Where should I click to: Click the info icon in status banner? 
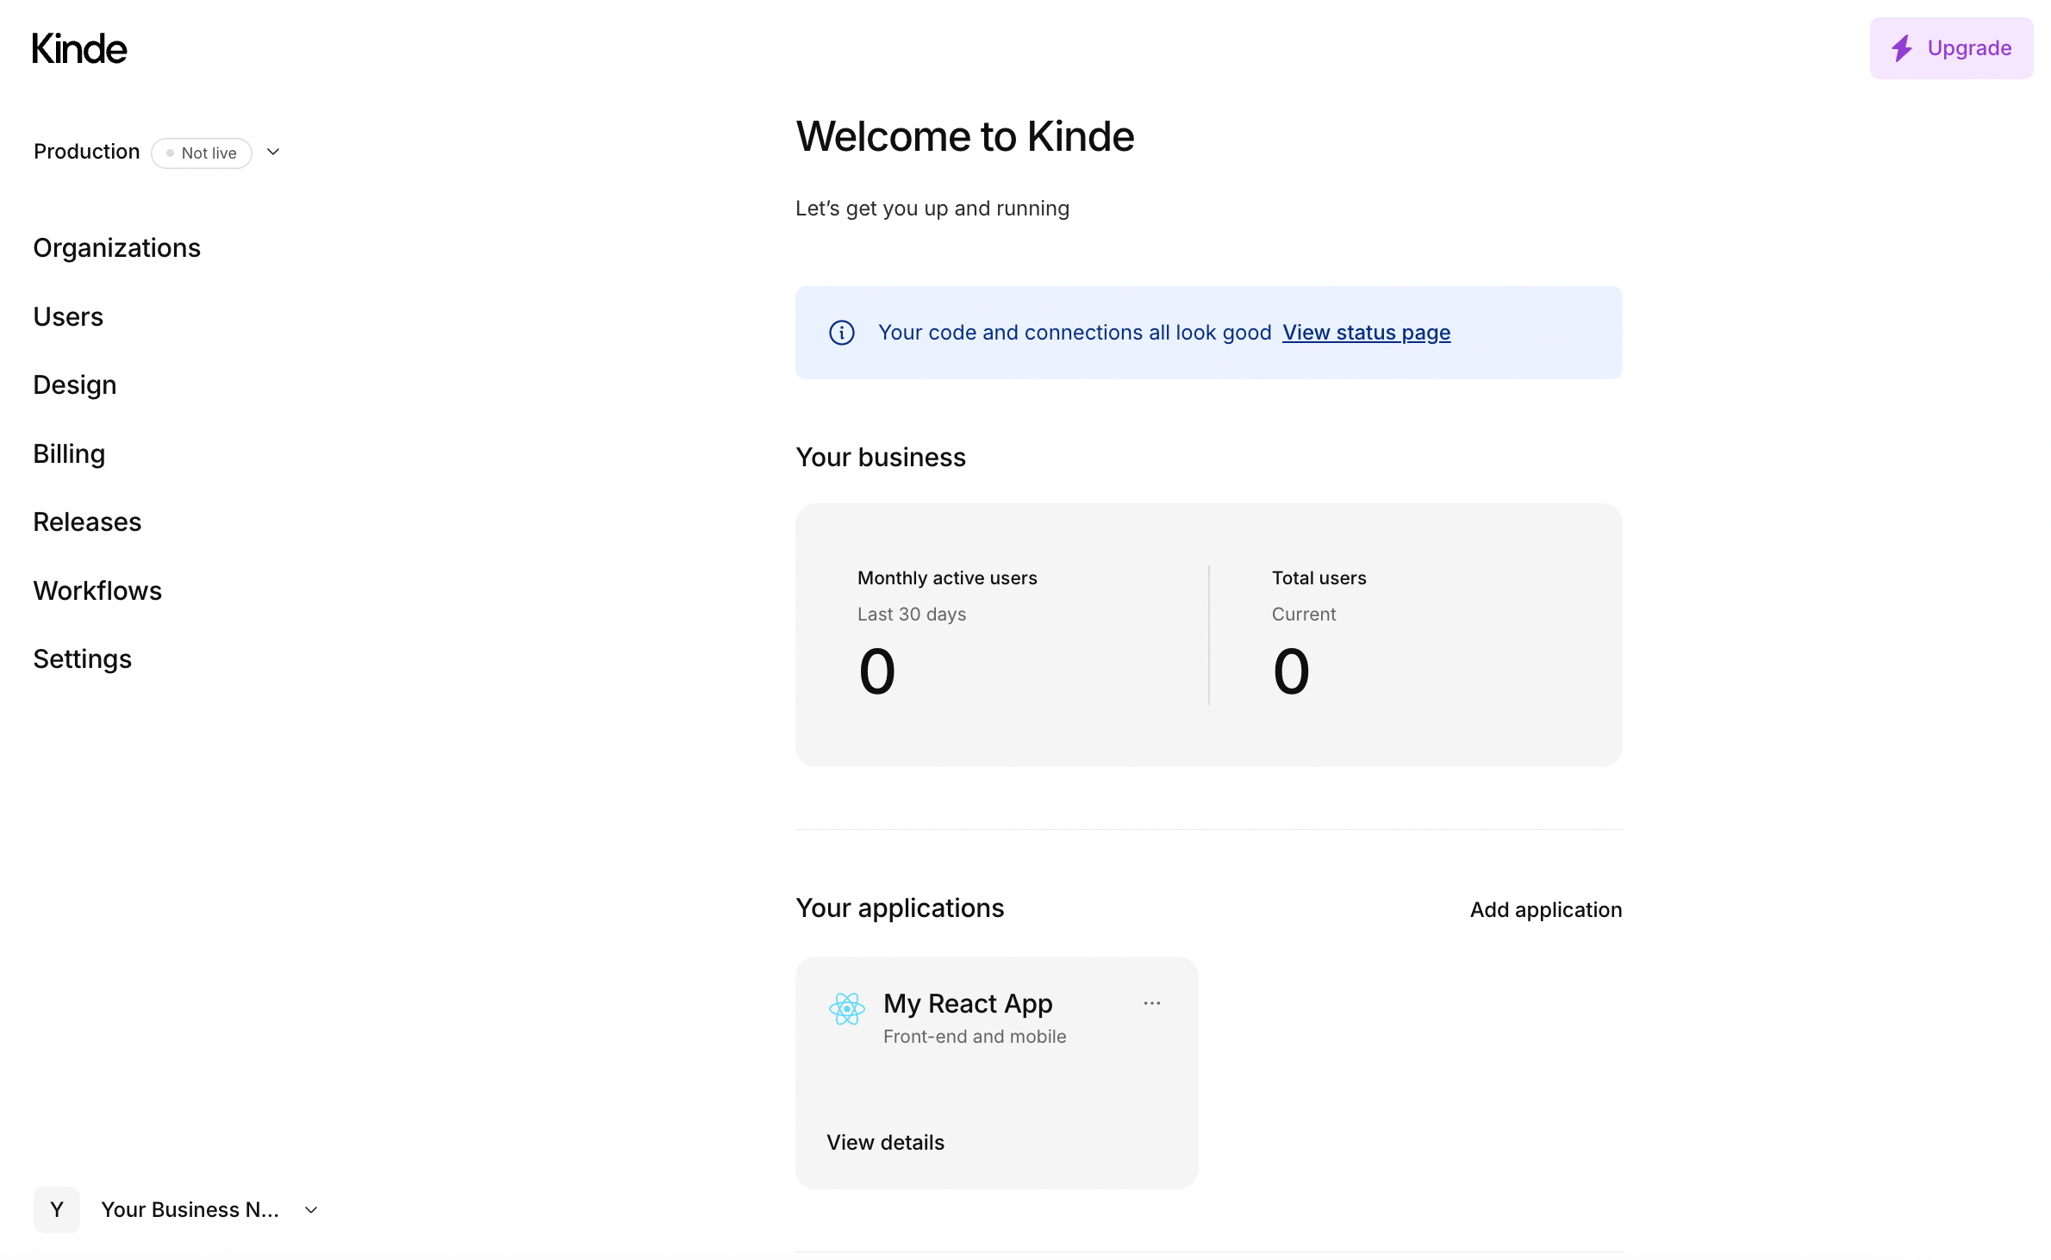pos(841,332)
